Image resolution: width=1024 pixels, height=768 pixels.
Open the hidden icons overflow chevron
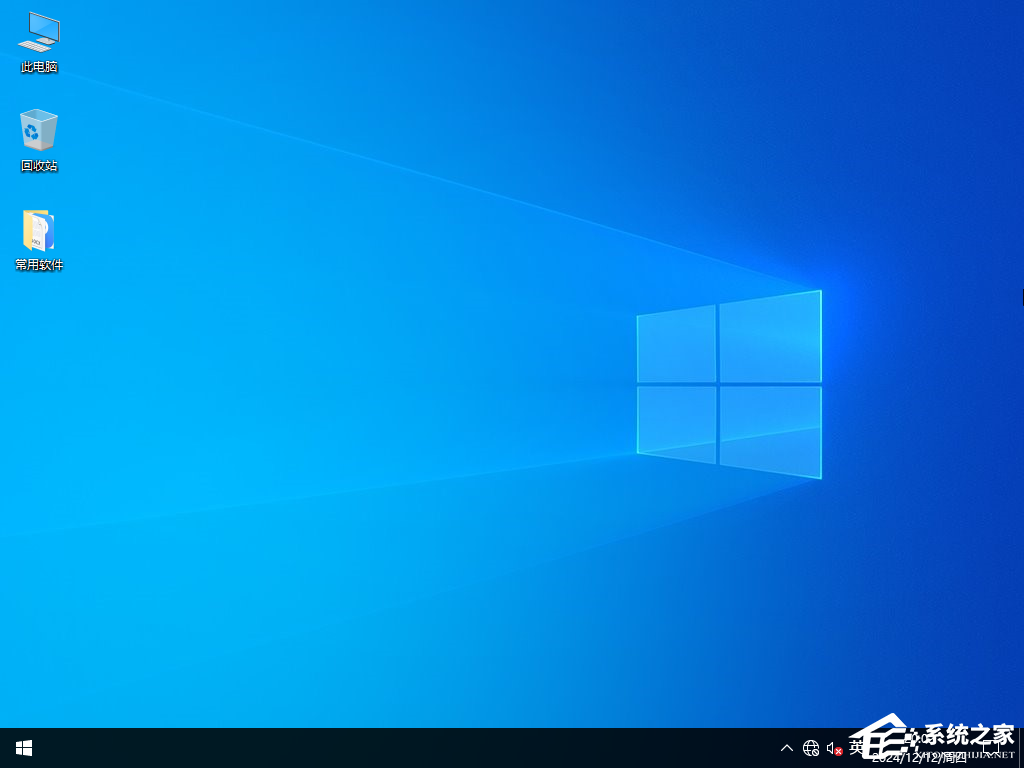(786, 747)
